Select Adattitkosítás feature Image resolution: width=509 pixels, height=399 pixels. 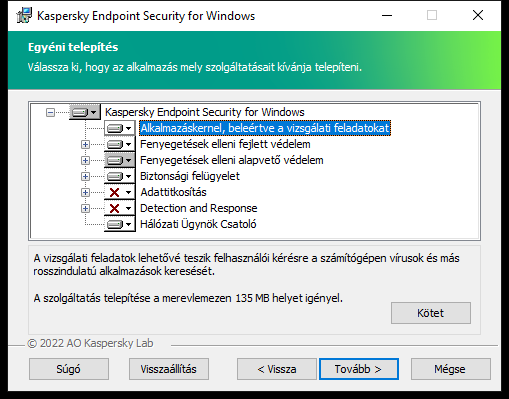173,192
